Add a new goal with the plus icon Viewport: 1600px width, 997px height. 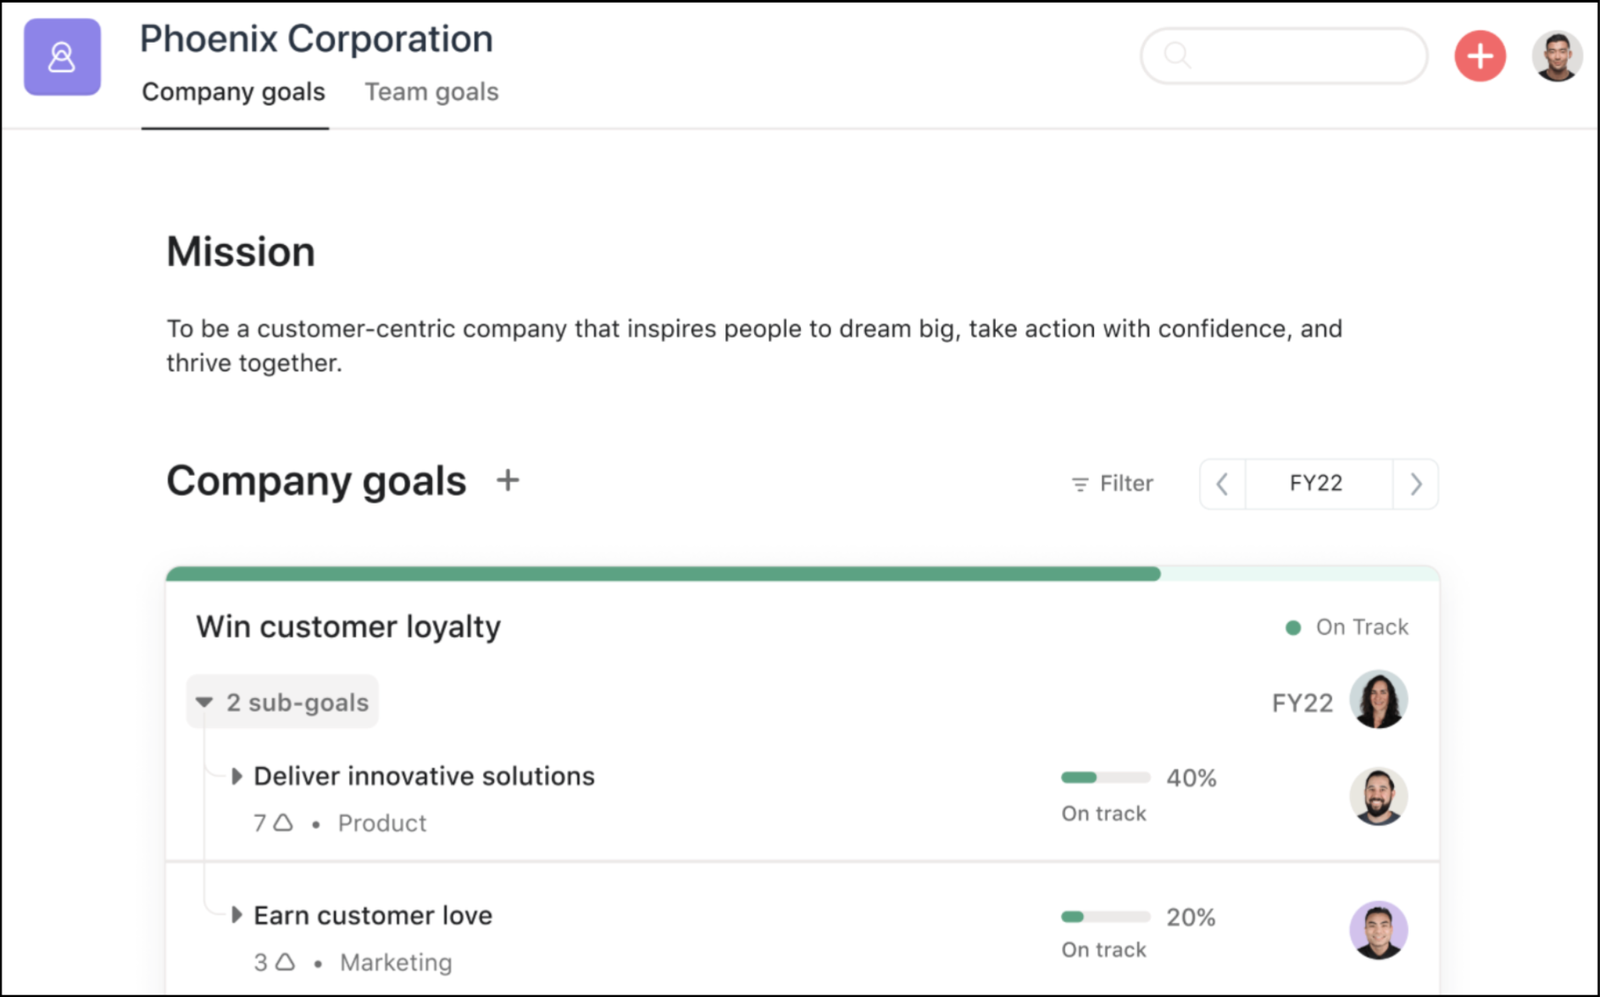(x=508, y=480)
